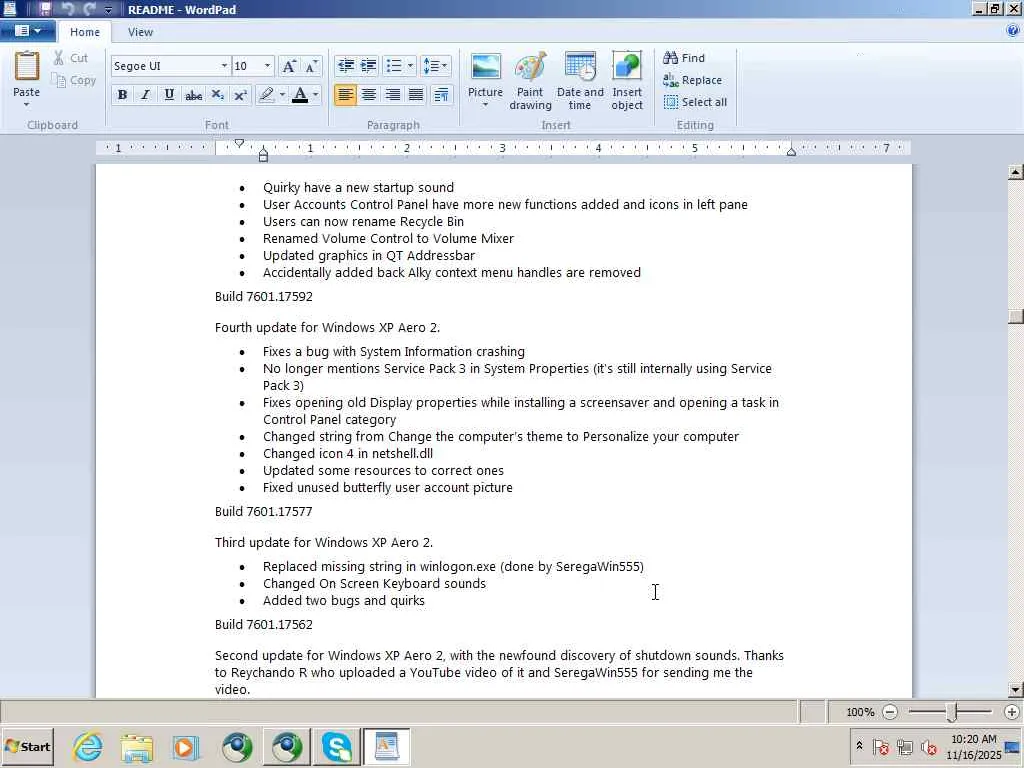The image size is (1024, 768).
Task: Open Windows Media Player on taskbar
Action: click(x=186, y=747)
